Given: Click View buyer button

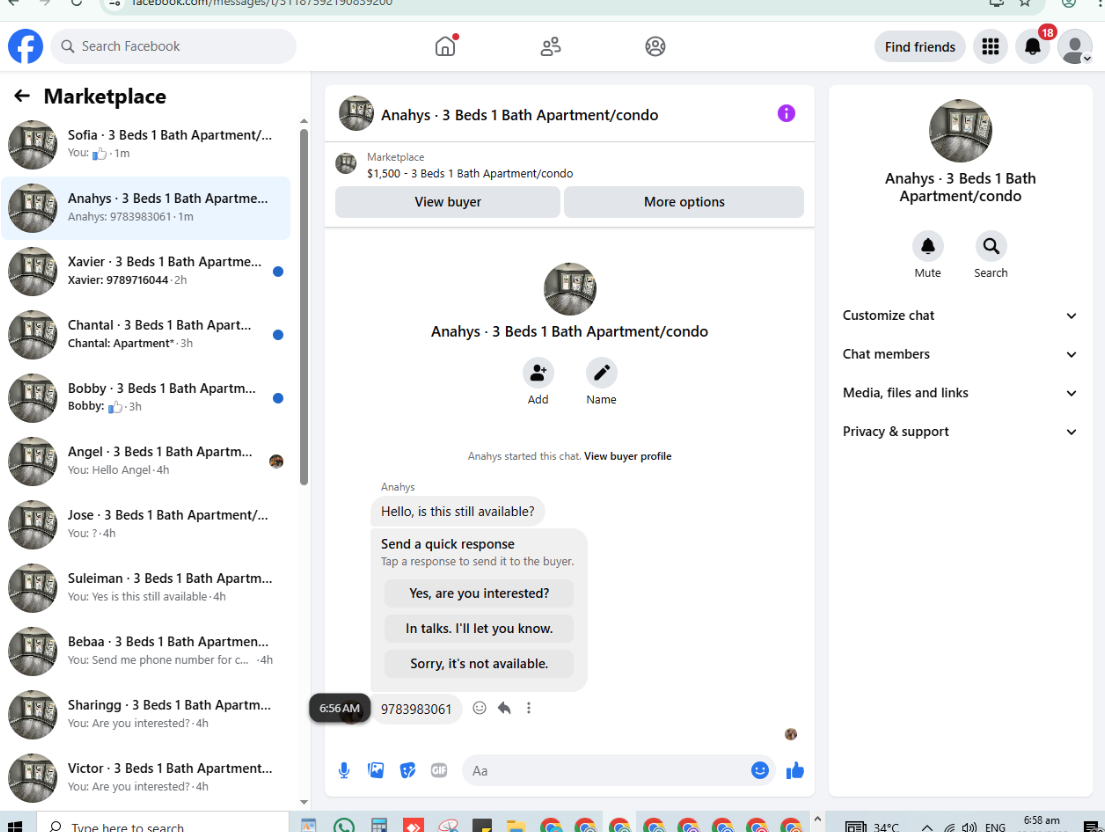Looking at the screenshot, I should [x=447, y=202].
